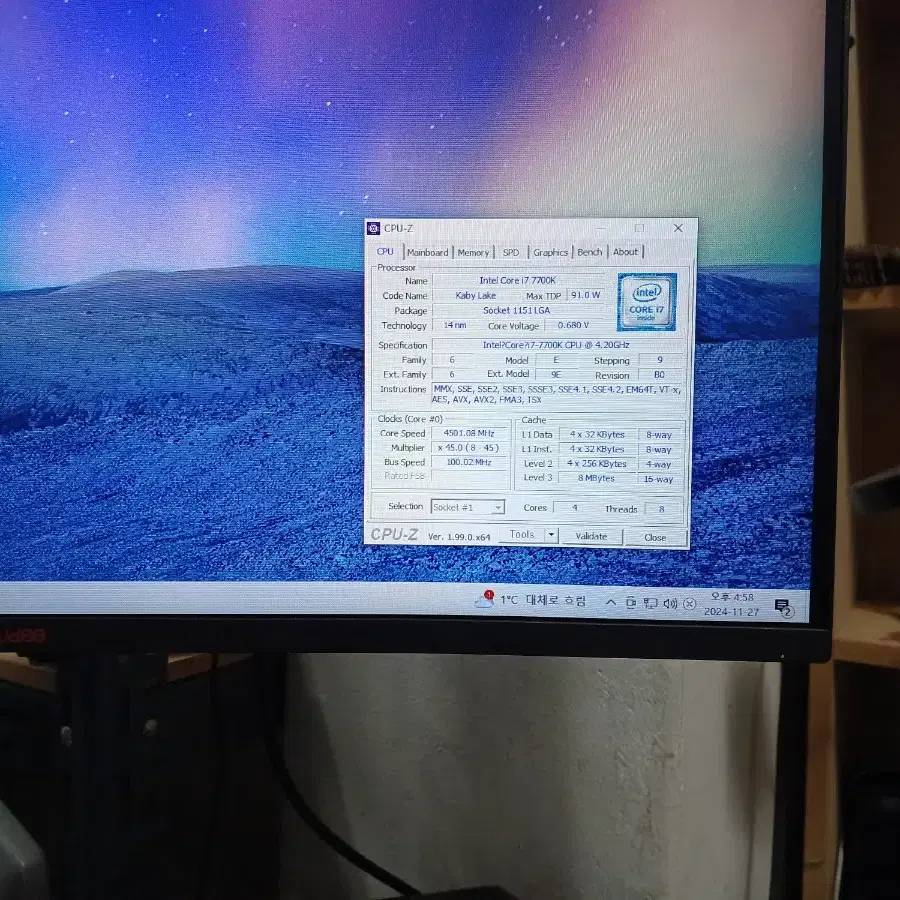900x900 pixels.
Task: Expand the Tools dropdown arrow
Action: [x=551, y=535]
